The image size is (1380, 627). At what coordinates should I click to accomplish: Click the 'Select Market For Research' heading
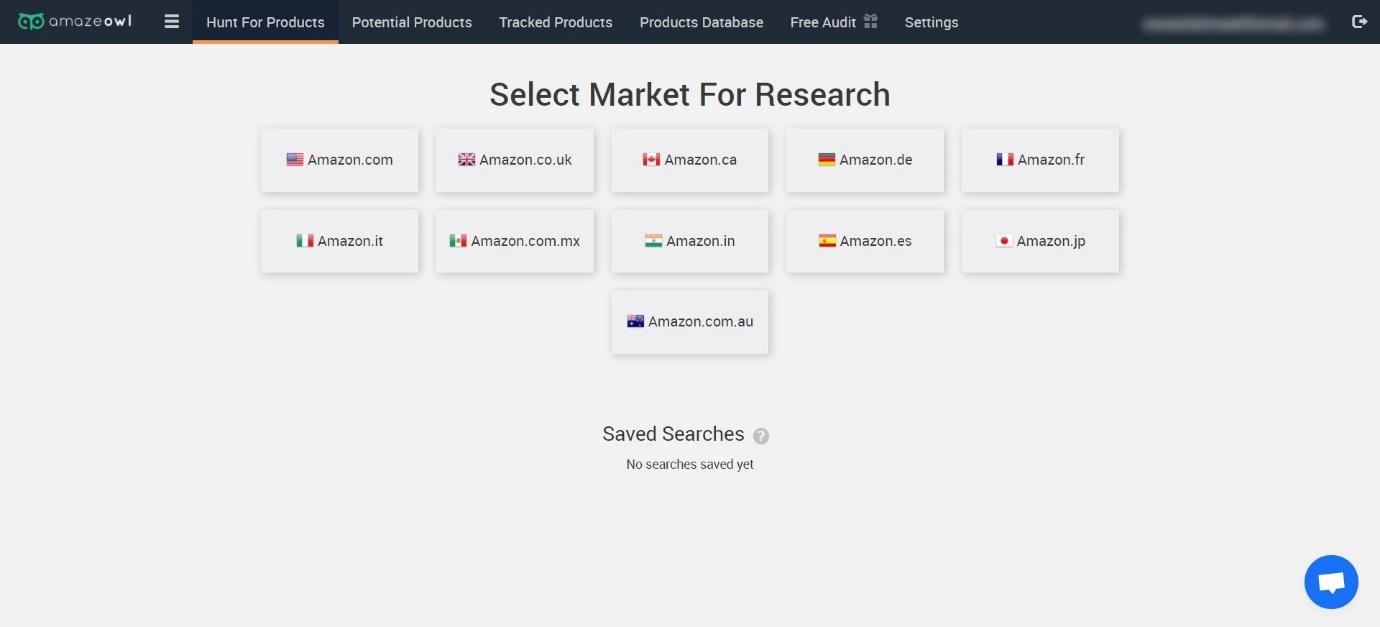click(x=690, y=94)
